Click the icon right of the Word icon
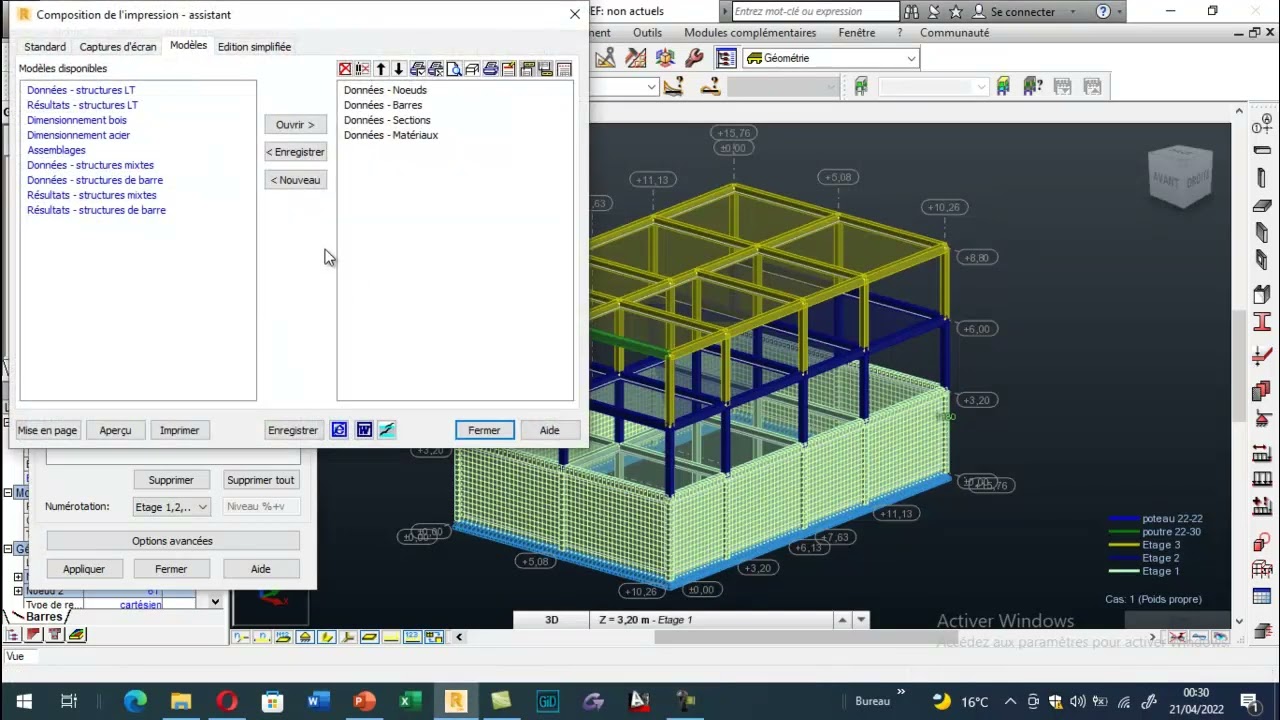The image size is (1280, 720). coord(387,430)
